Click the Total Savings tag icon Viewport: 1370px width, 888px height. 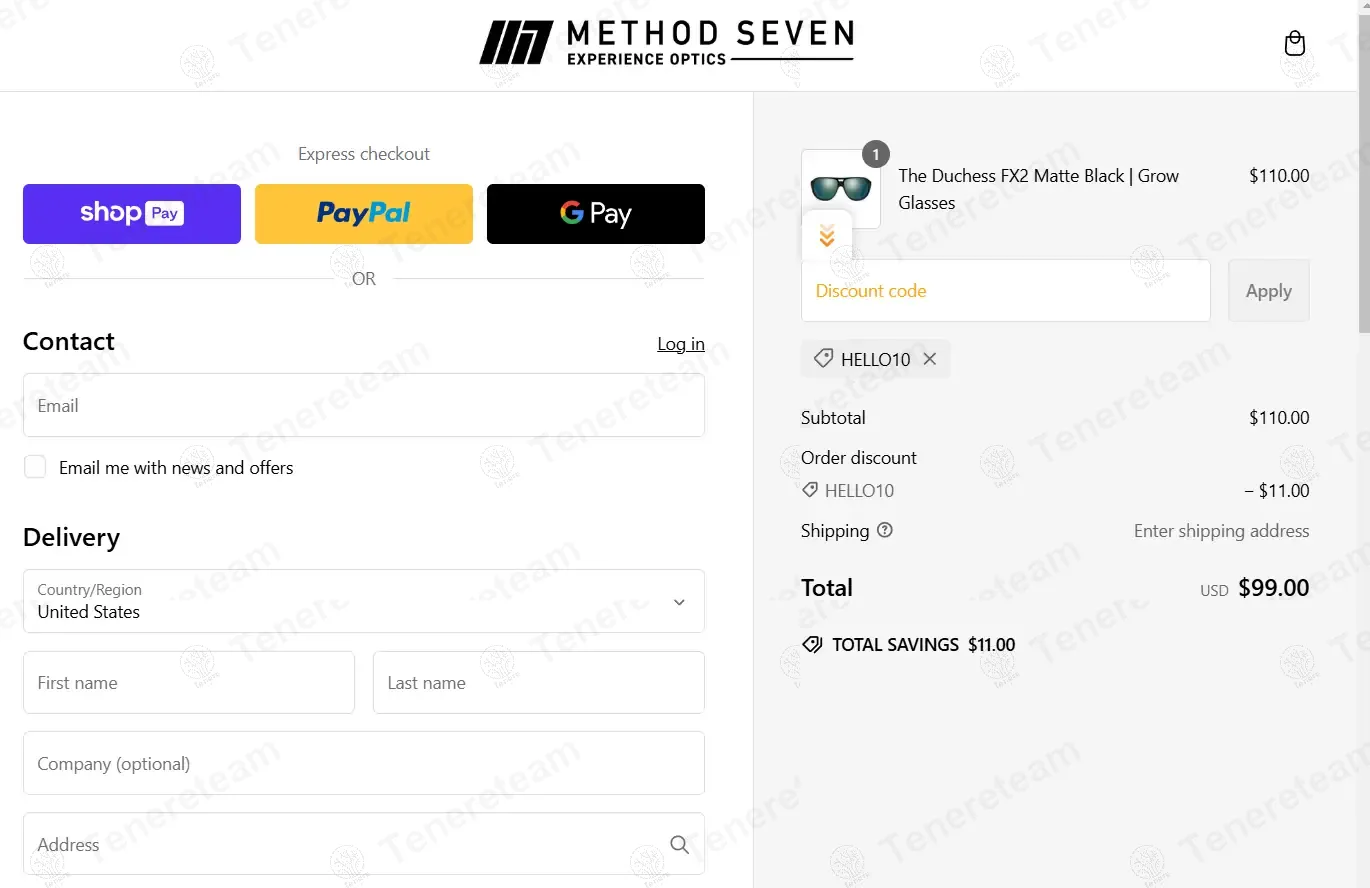point(812,645)
